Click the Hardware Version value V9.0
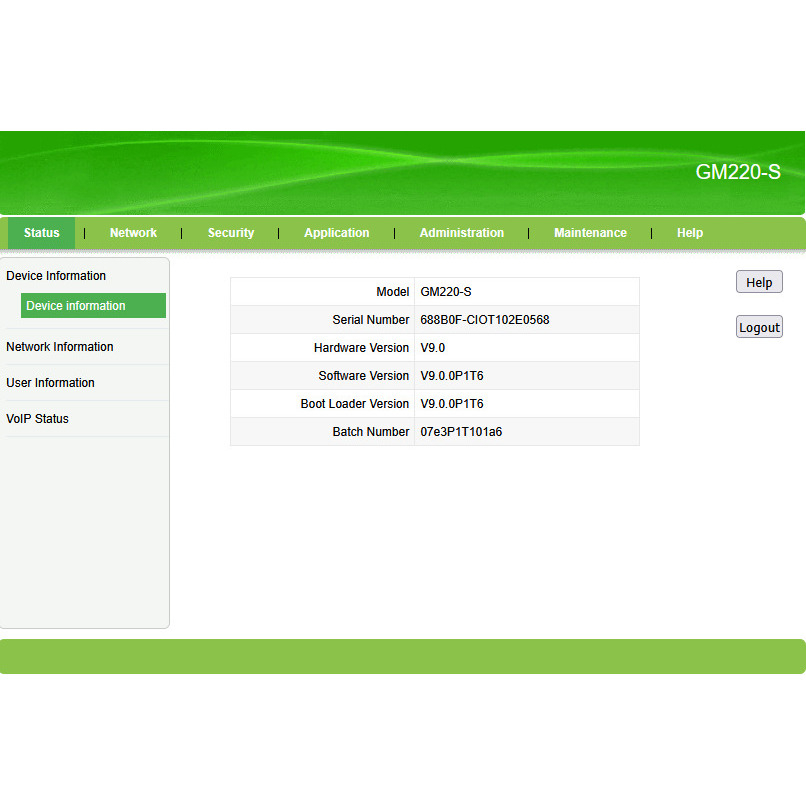 tap(433, 348)
